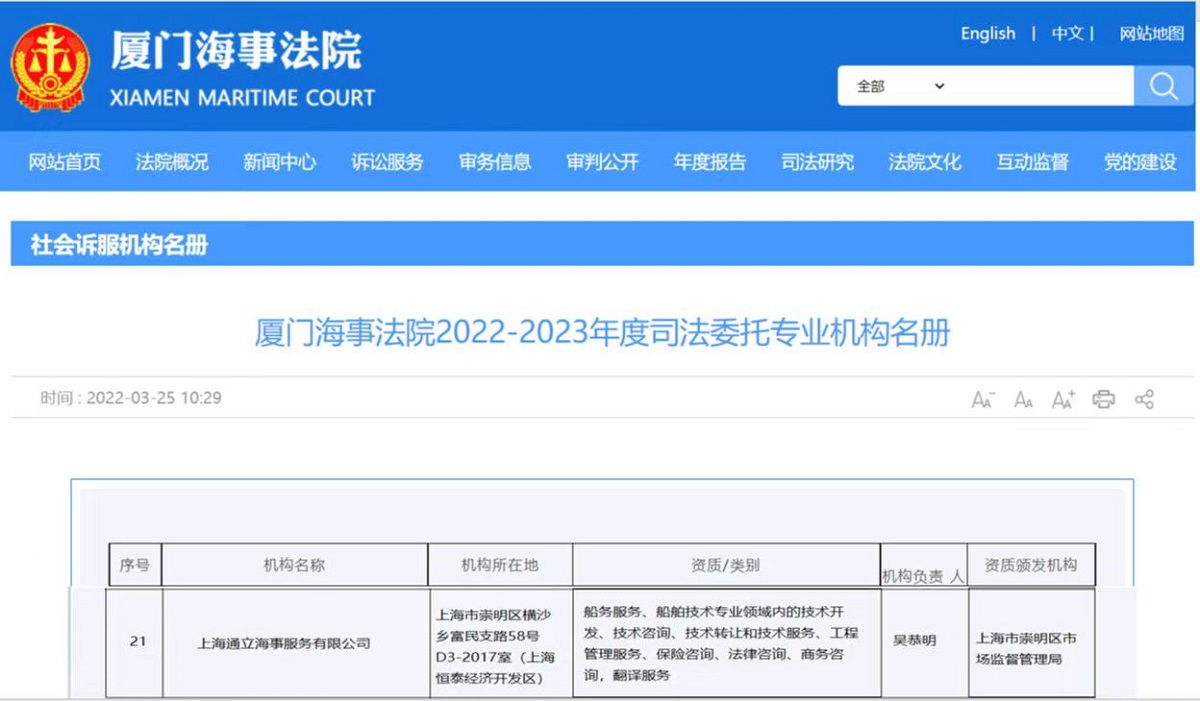The width and height of the screenshot is (1200, 701).
Task: Click the default font size icon
Action: click(1023, 398)
